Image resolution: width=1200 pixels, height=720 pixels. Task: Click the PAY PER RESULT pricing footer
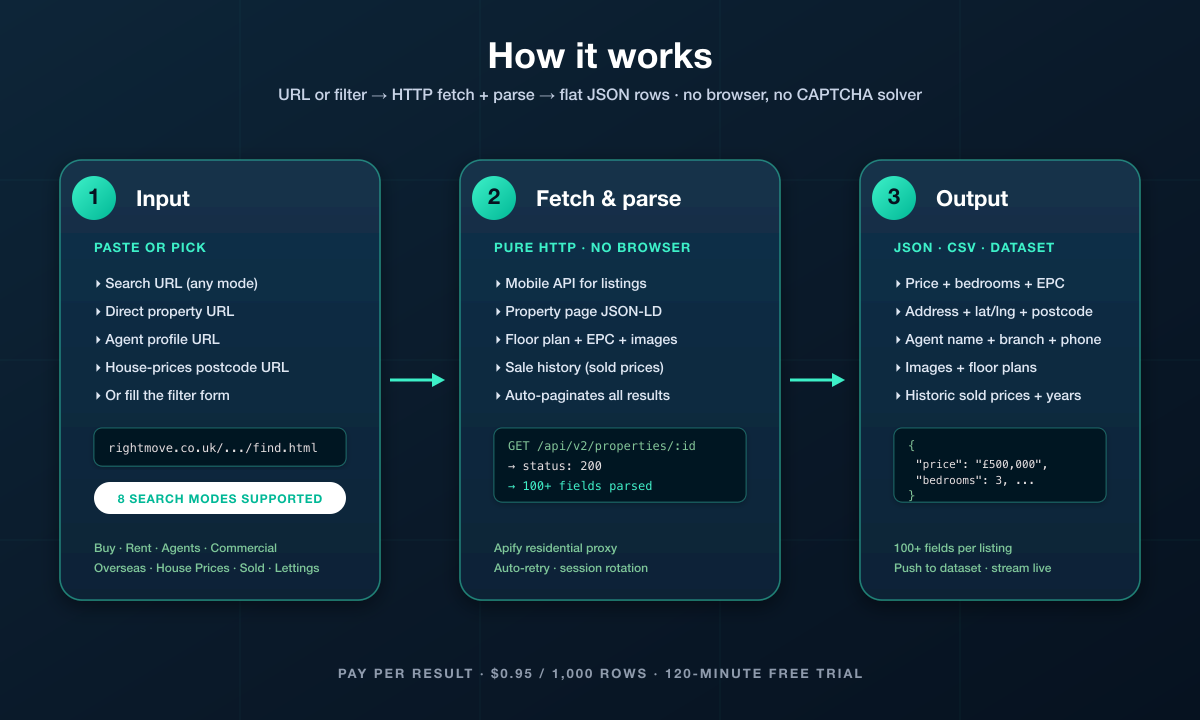[600, 674]
